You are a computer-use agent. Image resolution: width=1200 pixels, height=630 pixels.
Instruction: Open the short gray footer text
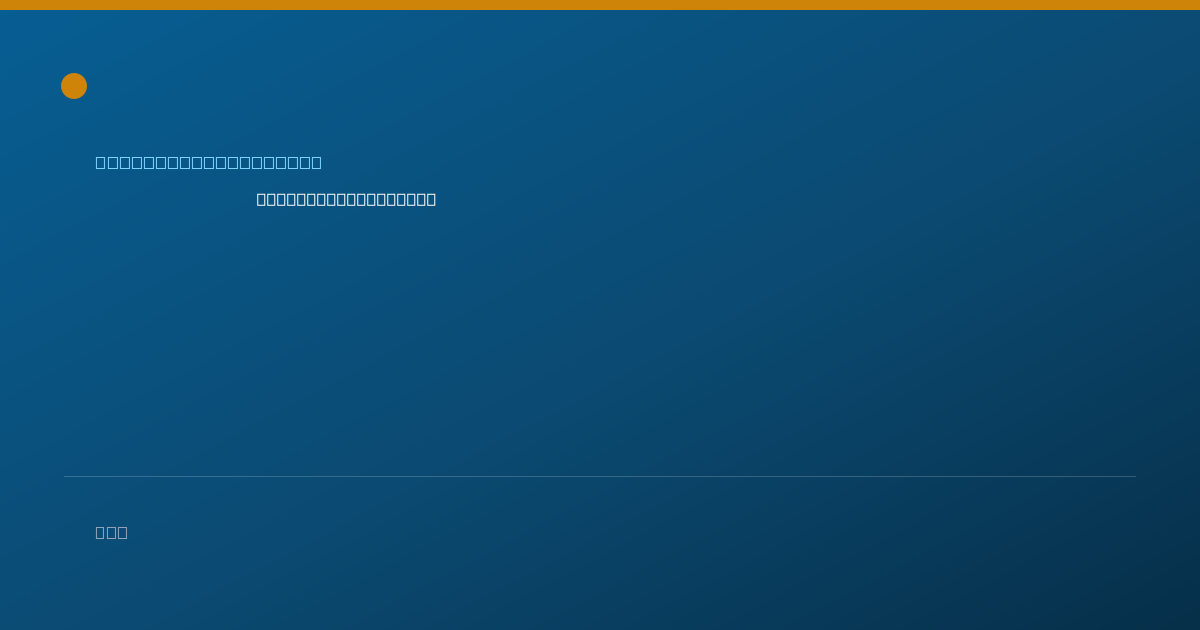click(x=112, y=532)
